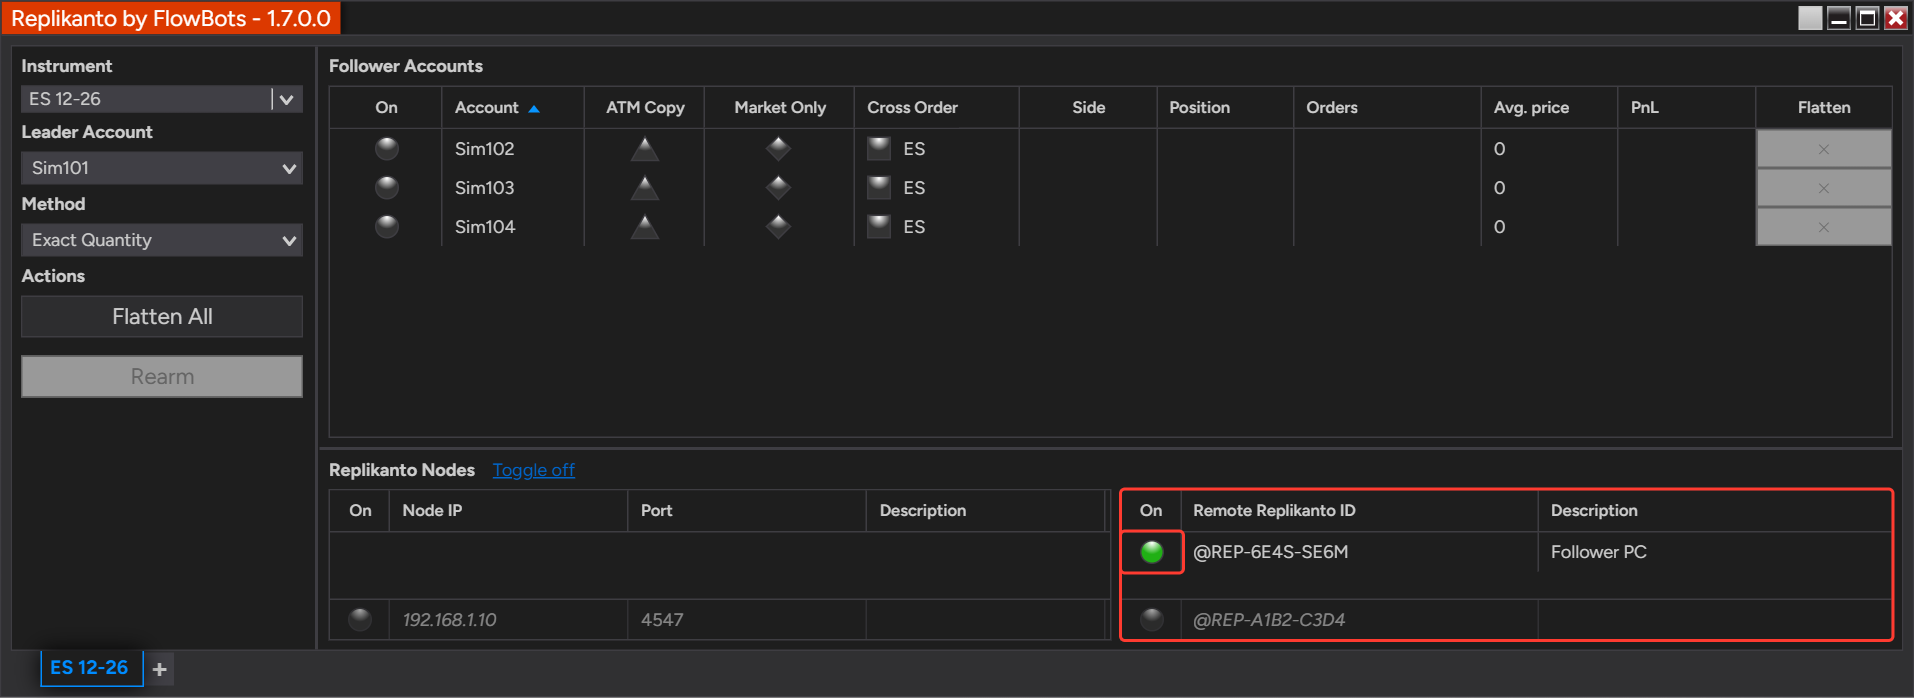The width and height of the screenshot is (1914, 698).
Task: Toggle Market Only diamond for Sim104
Action: [x=779, y=227]
